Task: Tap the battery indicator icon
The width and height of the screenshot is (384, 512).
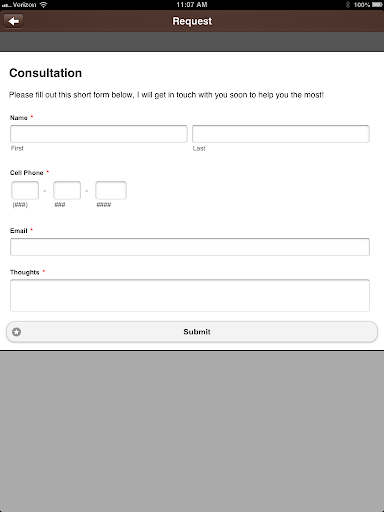Action: 377,5
